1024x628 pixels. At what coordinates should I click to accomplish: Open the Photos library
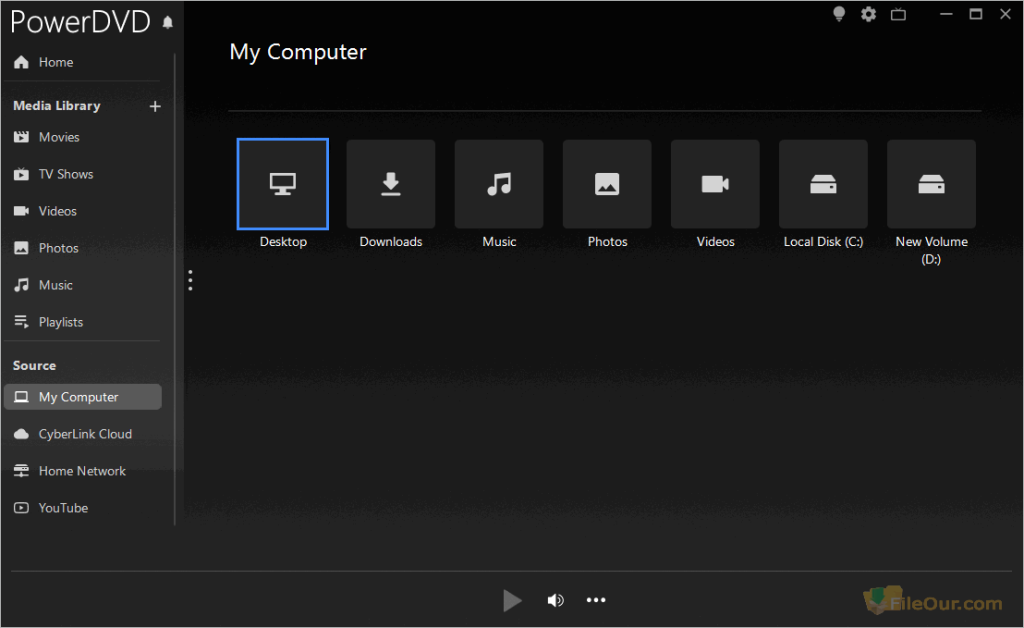(59, 248)
